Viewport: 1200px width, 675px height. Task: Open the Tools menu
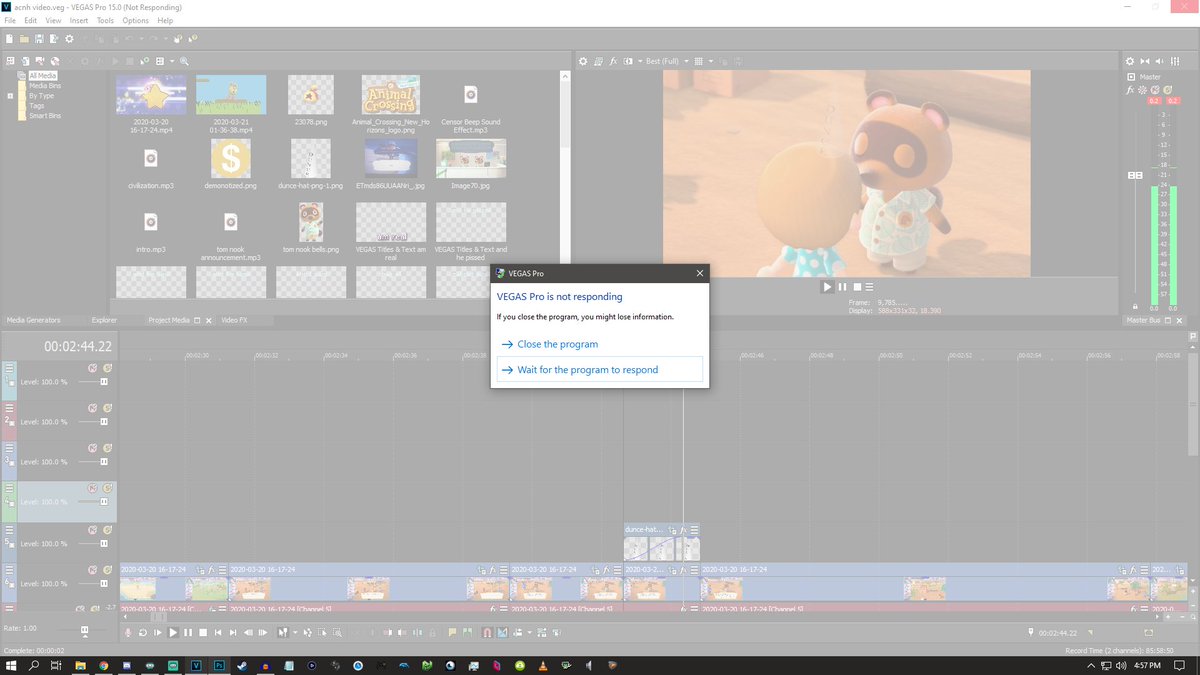click(x=105, y=20)
